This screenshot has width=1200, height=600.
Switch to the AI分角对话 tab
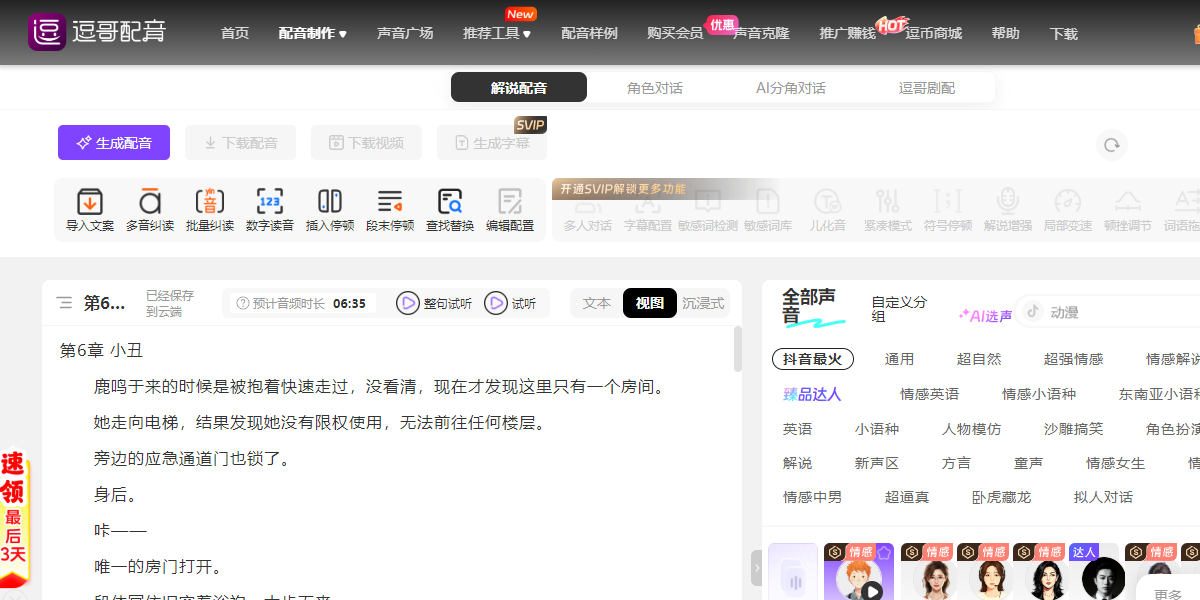coord(791,88)
